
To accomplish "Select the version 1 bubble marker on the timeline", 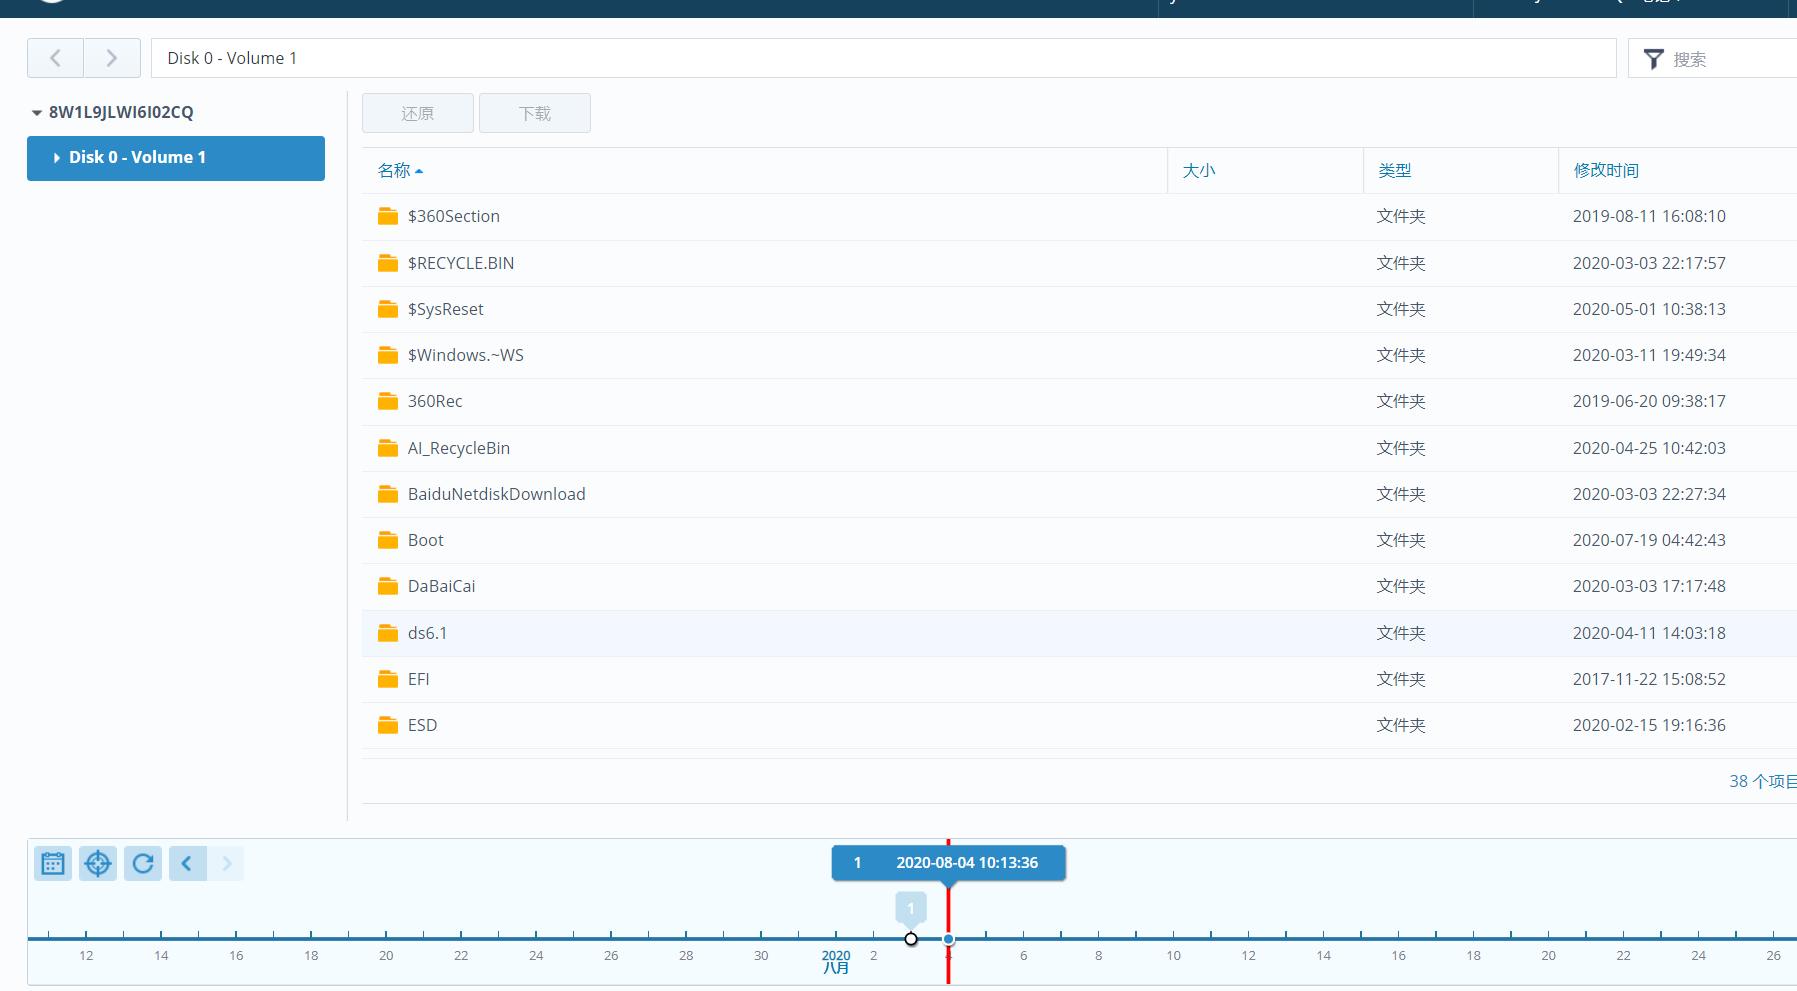I will click(911, 909).
